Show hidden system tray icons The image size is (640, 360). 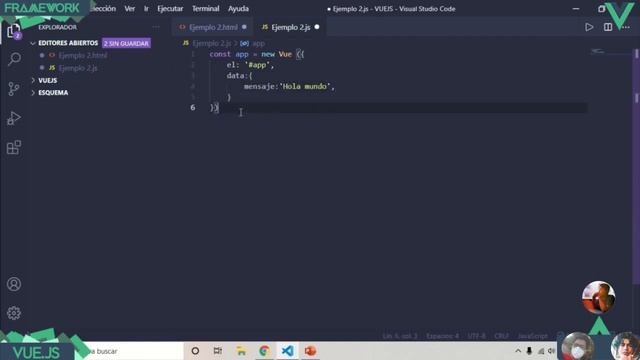click(x=518, y=351)
